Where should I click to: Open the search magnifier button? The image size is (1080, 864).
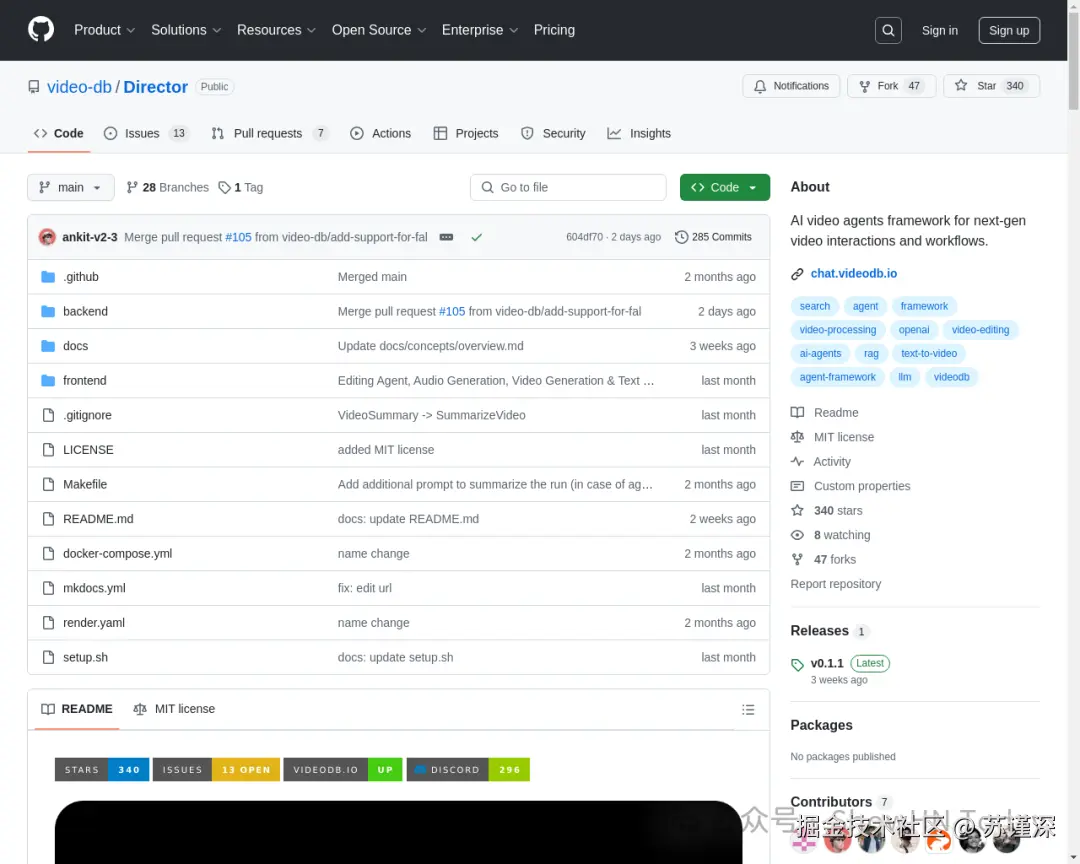tap(888, 30)
